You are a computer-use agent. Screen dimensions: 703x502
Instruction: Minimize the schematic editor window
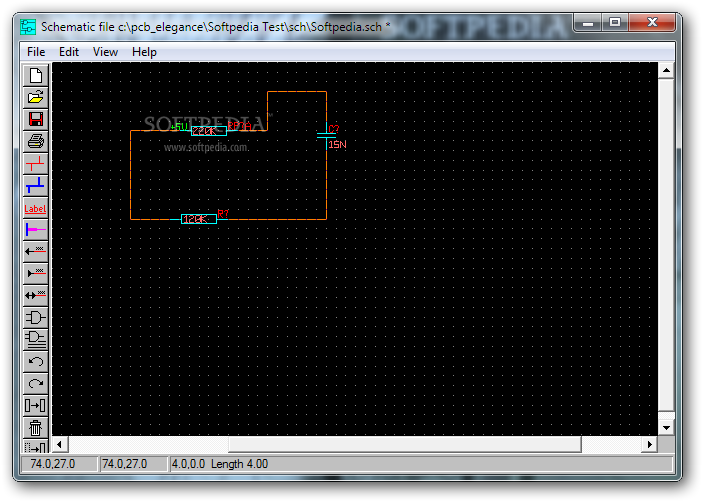[x=588, y=23]
